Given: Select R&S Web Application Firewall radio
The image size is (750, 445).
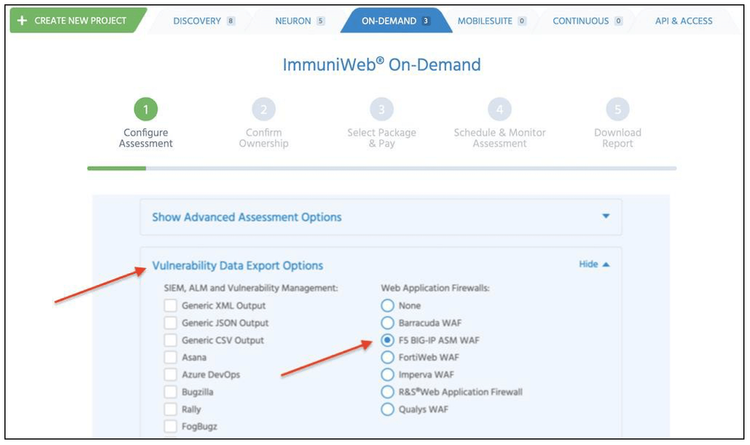Looking at the screenshot, I should coord(387,392).
